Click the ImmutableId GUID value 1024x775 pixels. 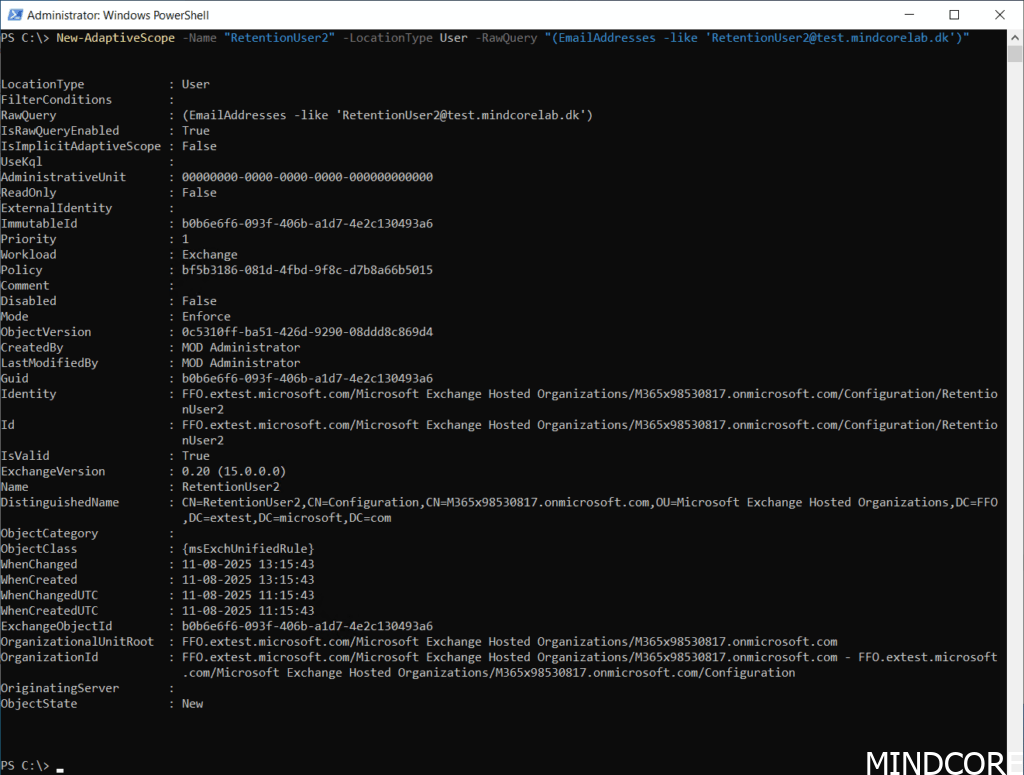[307, 223]
